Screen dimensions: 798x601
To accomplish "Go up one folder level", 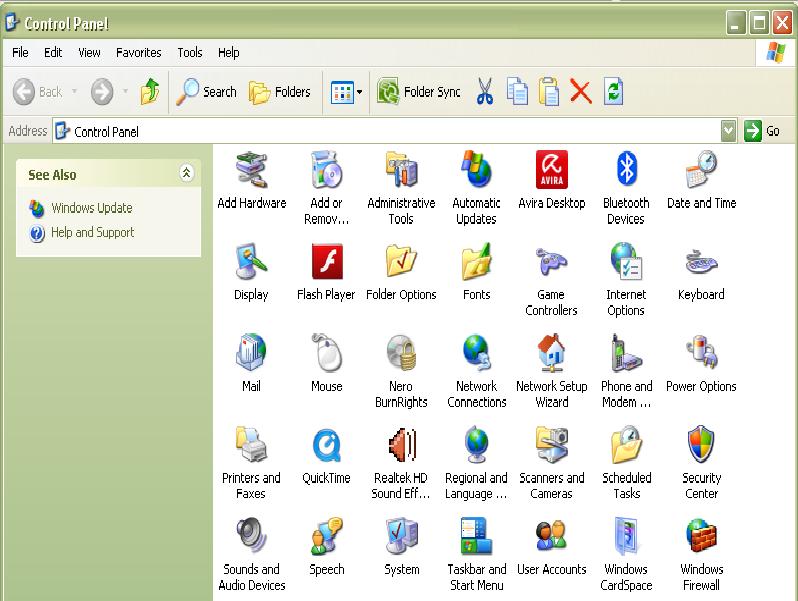I will [x=150, y=92].
